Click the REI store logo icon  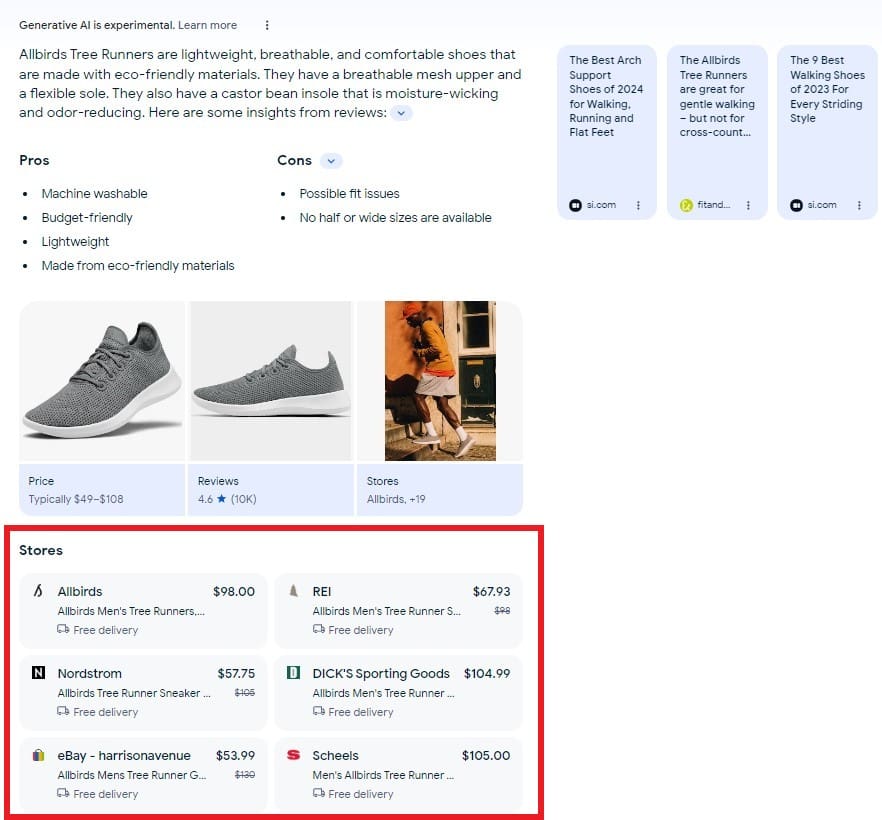click(x=293, y=591)
